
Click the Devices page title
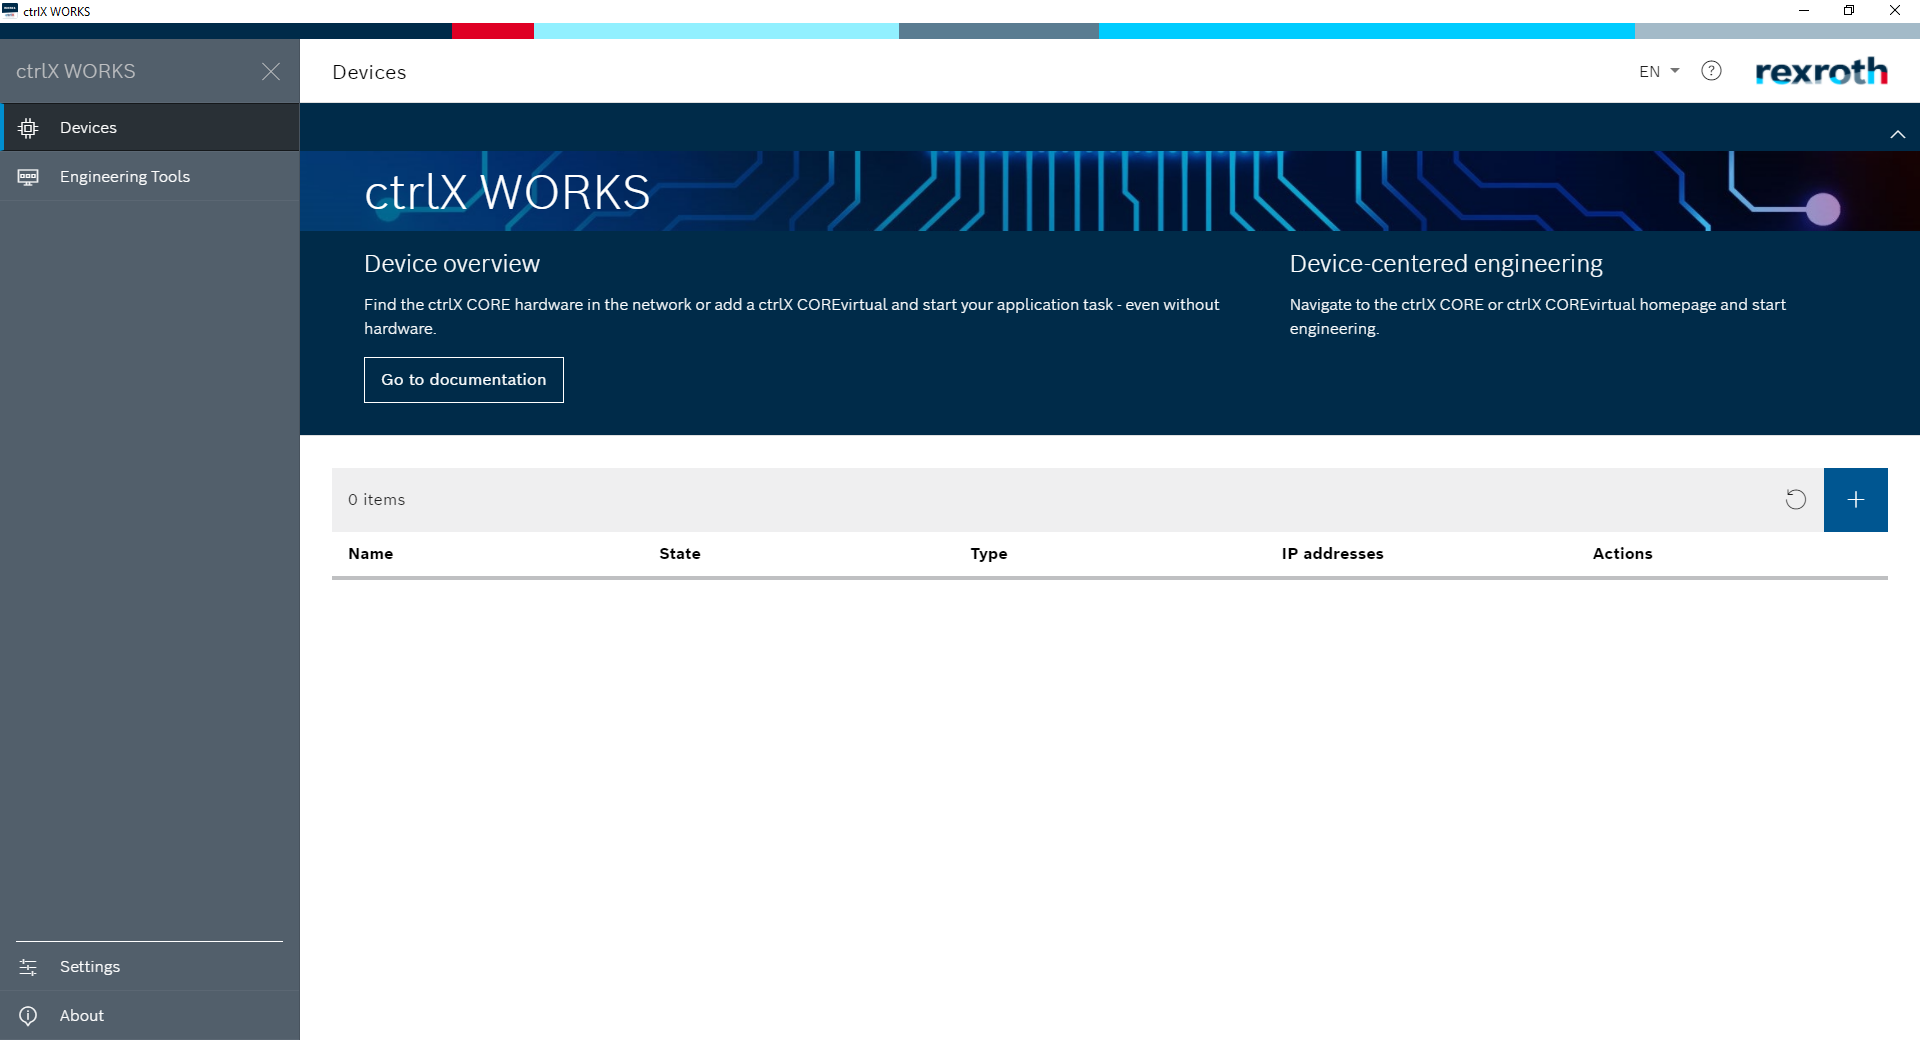pyautogui.click(x=369, y=72)
